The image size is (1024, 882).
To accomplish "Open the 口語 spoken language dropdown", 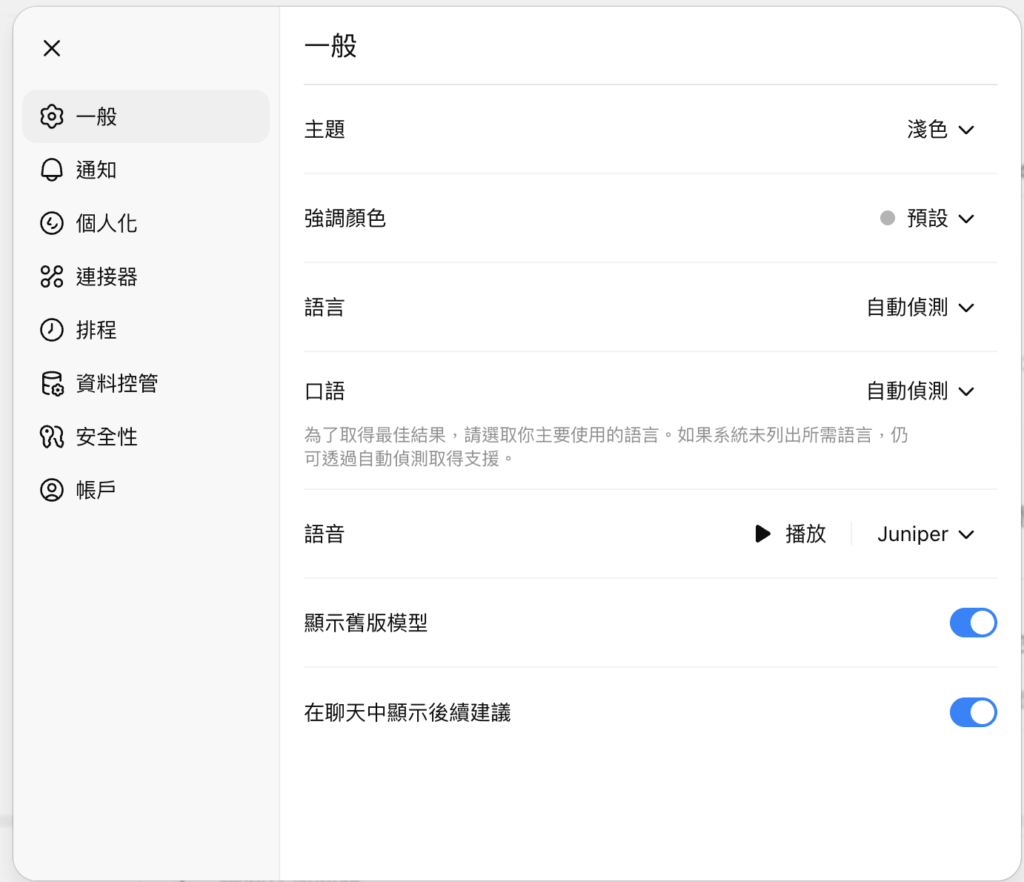I will click(x=920, y=391).
